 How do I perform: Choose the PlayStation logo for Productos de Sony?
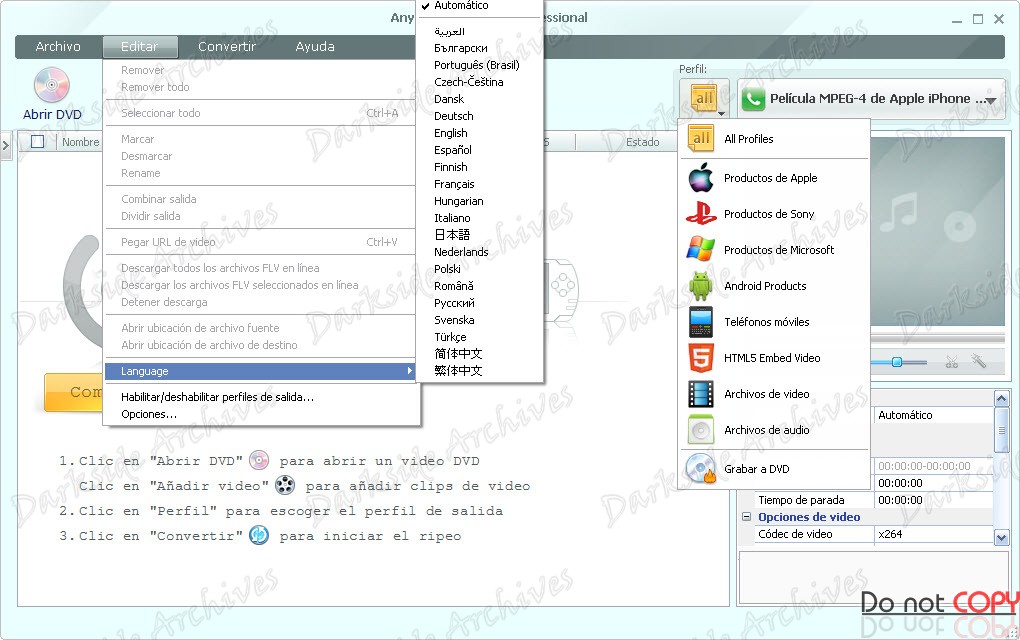pos(701,213)
